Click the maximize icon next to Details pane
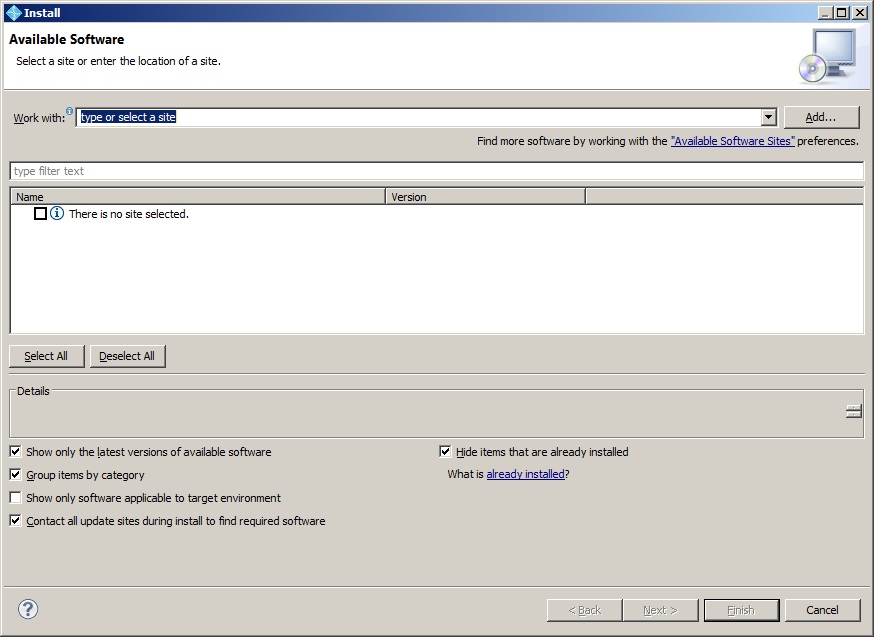Image resolution: width=874 pixels, height=637 pixels. point(853,409)
